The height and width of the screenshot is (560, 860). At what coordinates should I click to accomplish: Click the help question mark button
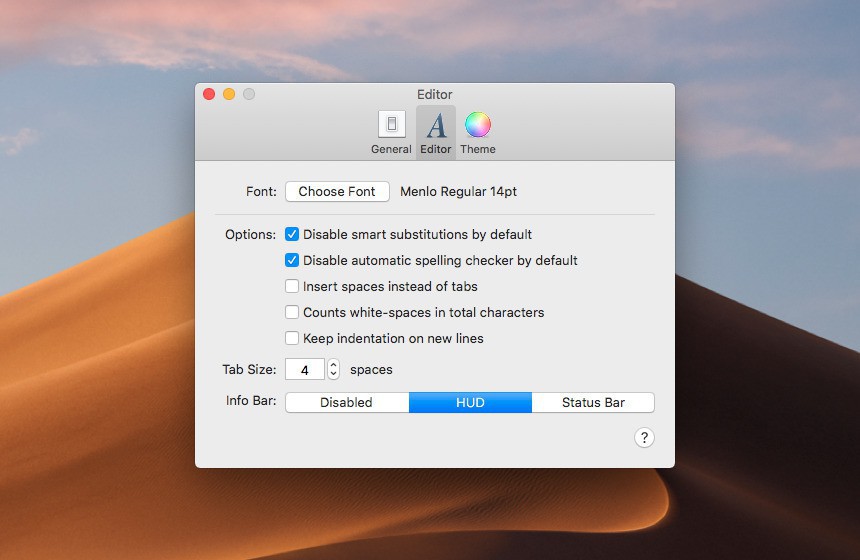[x=644, y=437]
